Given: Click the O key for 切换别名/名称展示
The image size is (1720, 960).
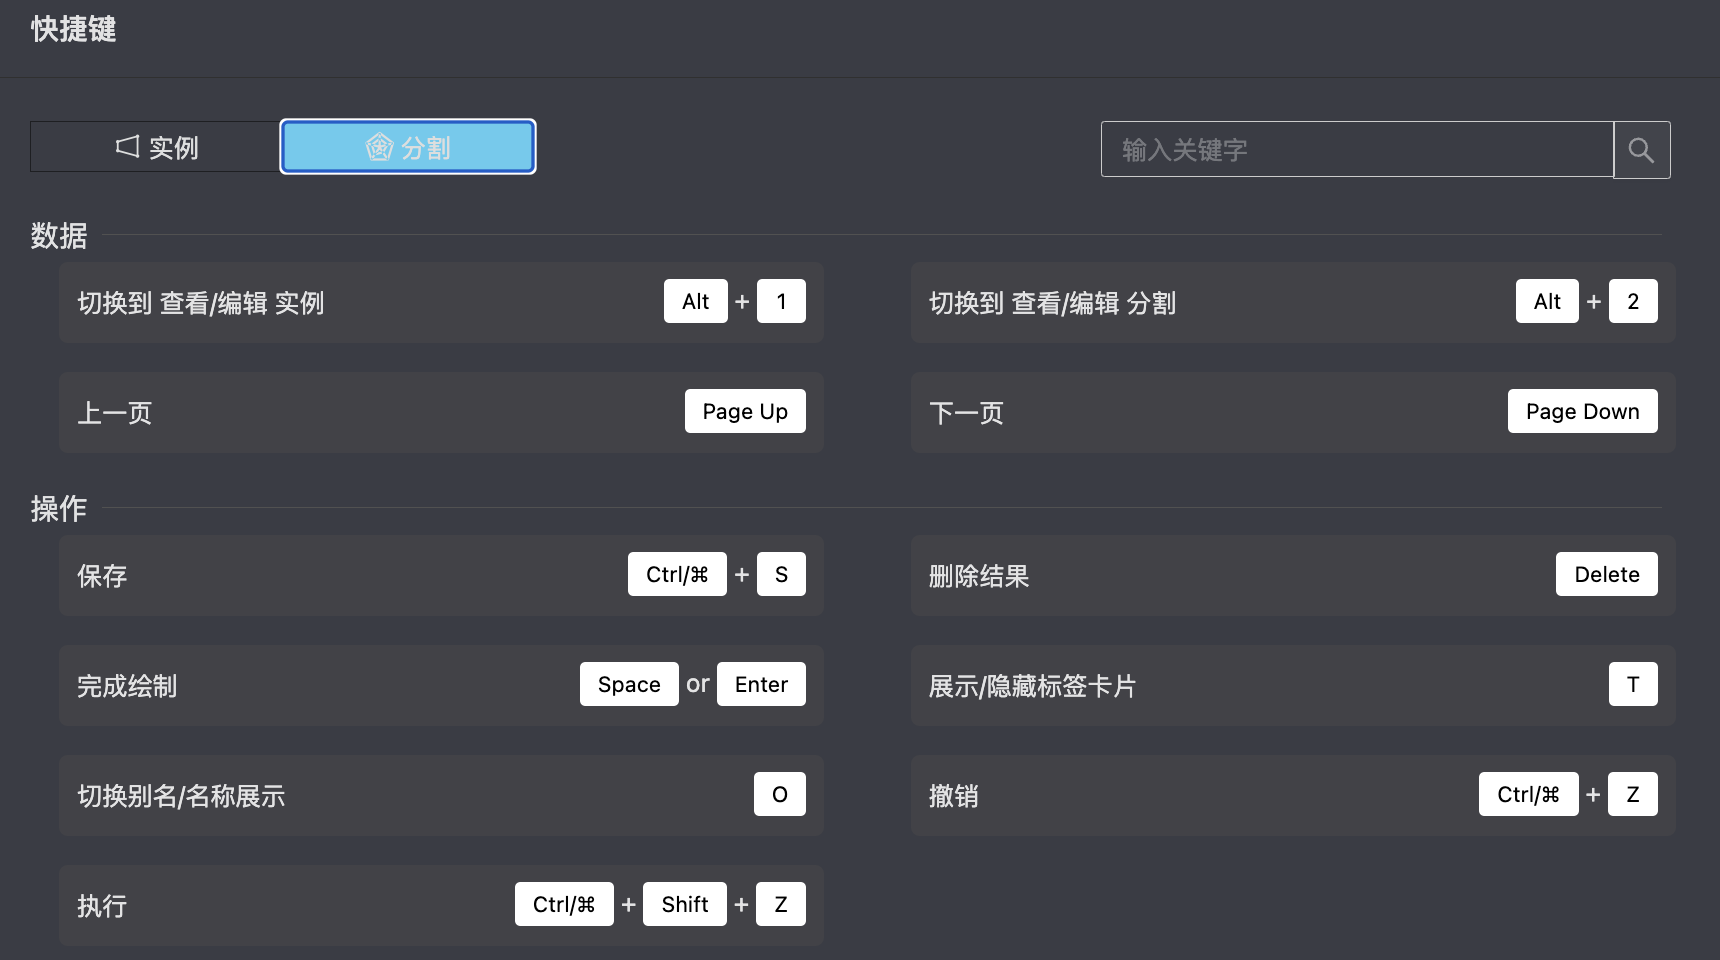Looking at the screenshot, I should 779,794.
